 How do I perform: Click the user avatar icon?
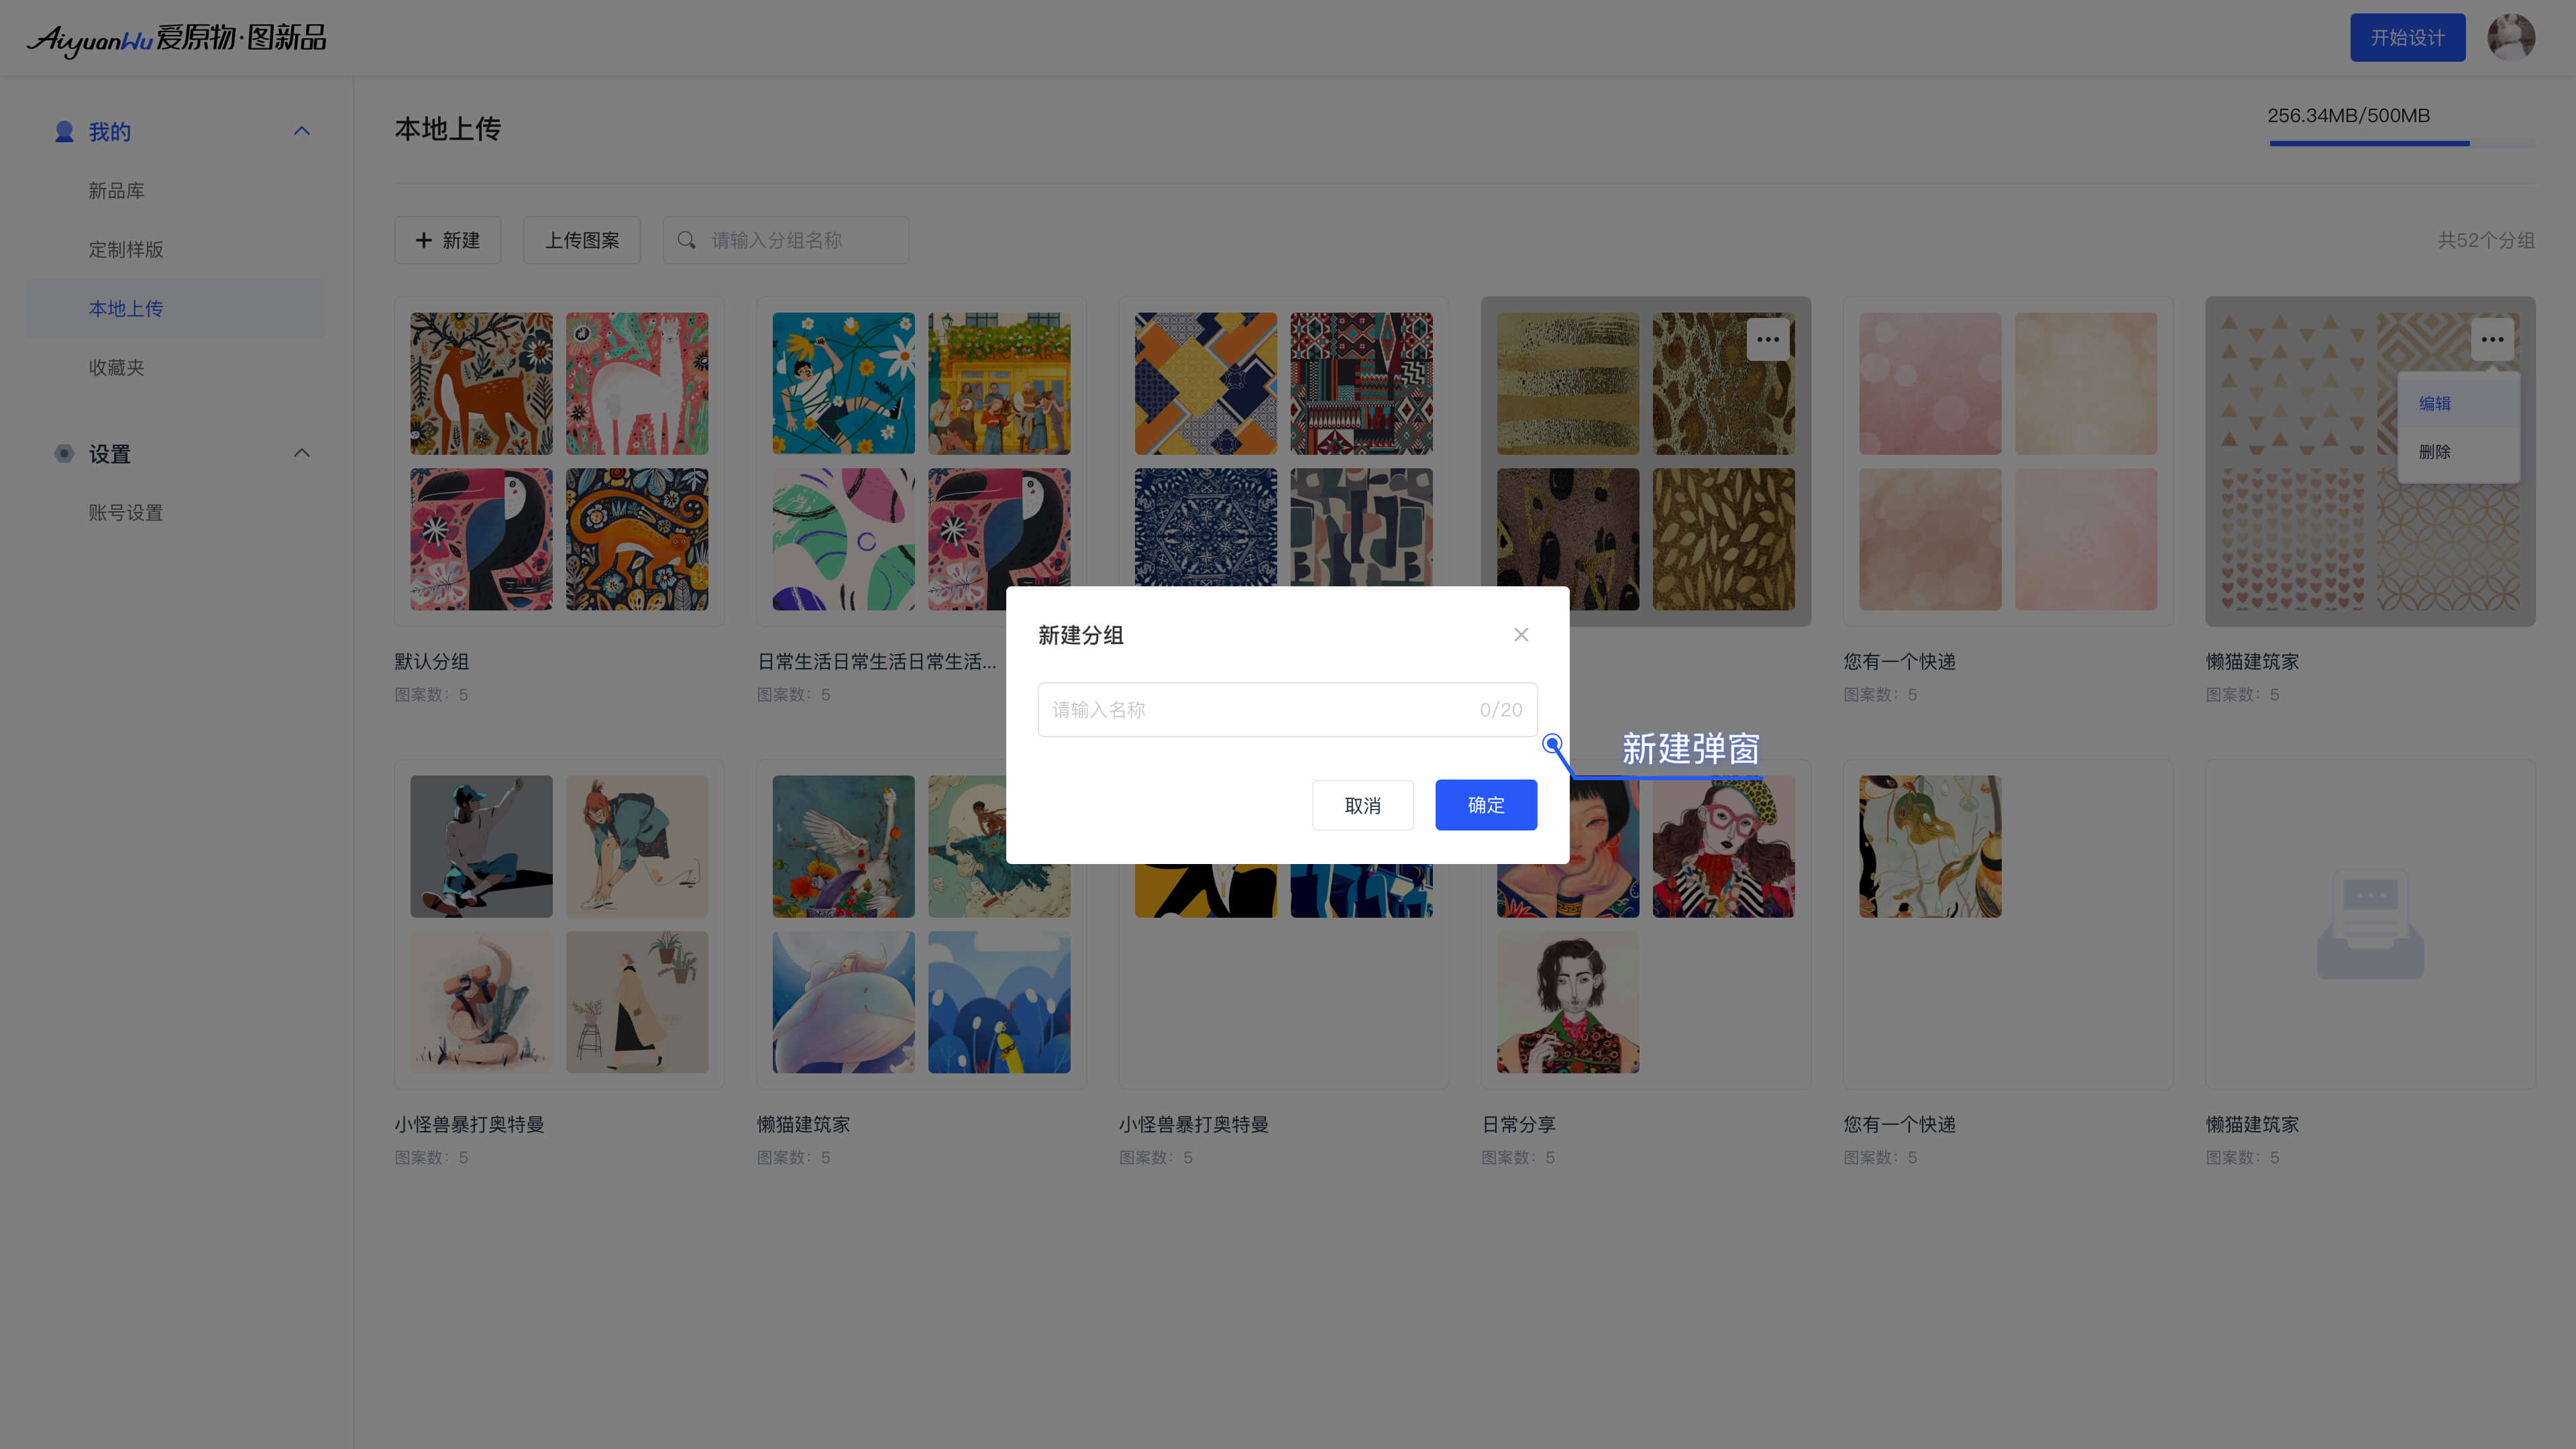pyautogui.click(x=2510, y=37)
